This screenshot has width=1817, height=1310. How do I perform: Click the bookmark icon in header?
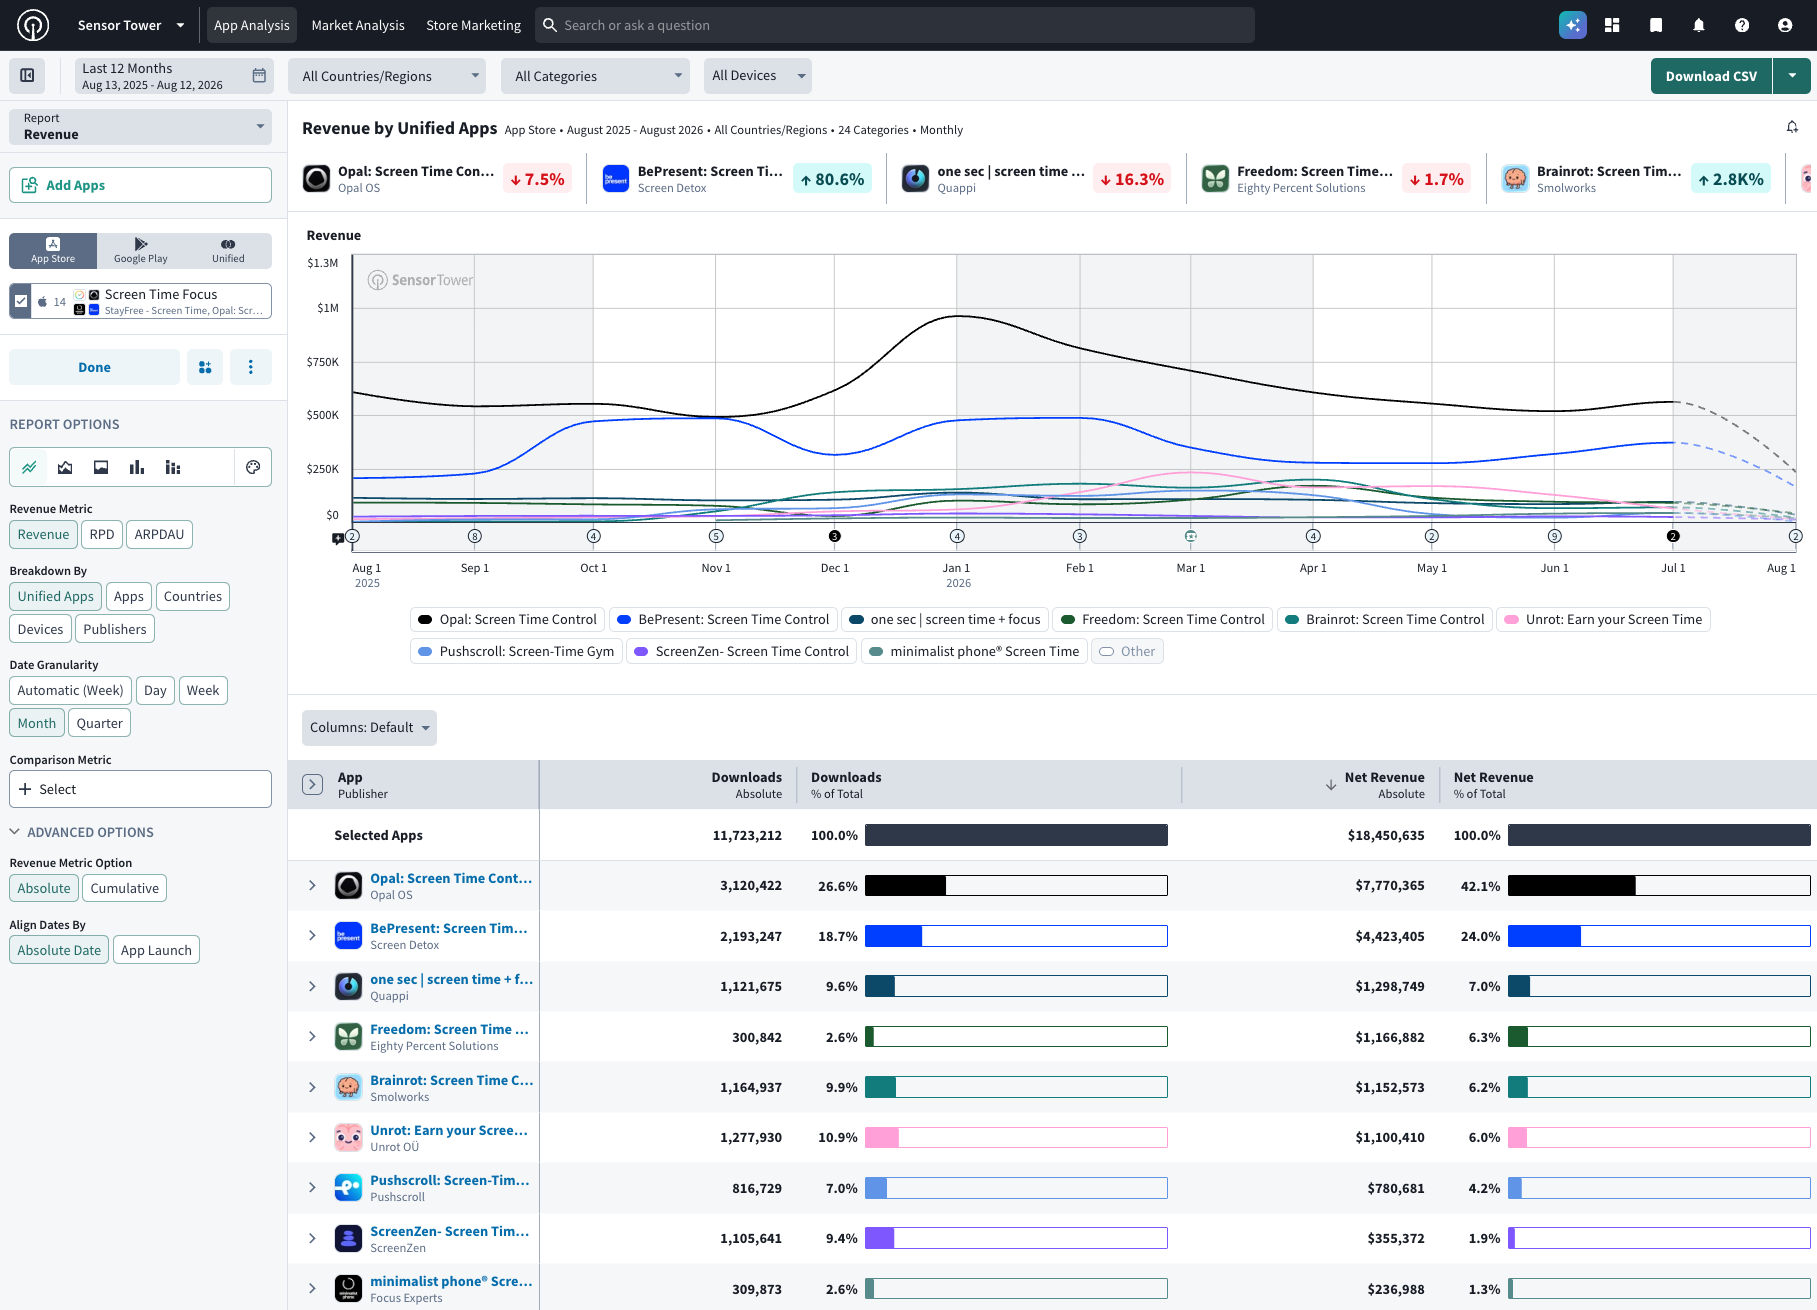point(1656,25)
